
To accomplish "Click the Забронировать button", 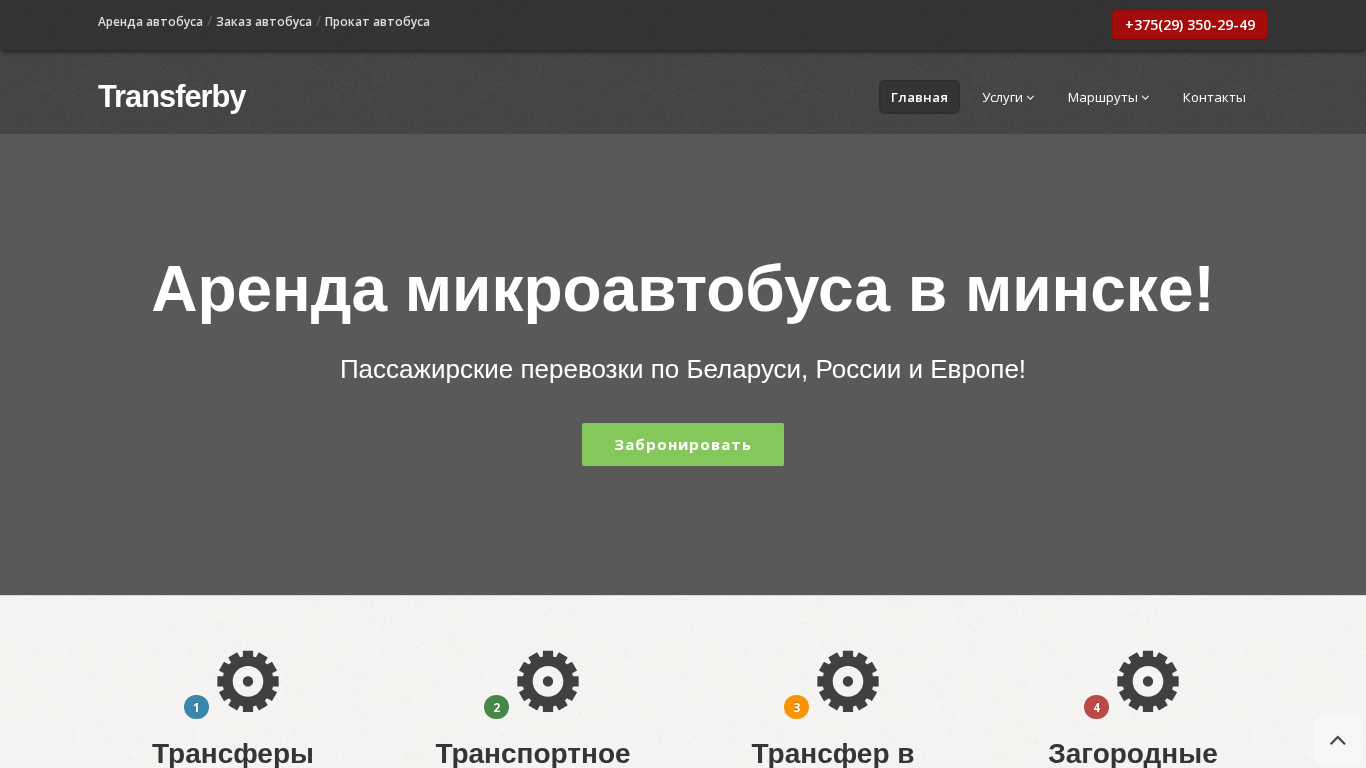I will coord(683,444).
